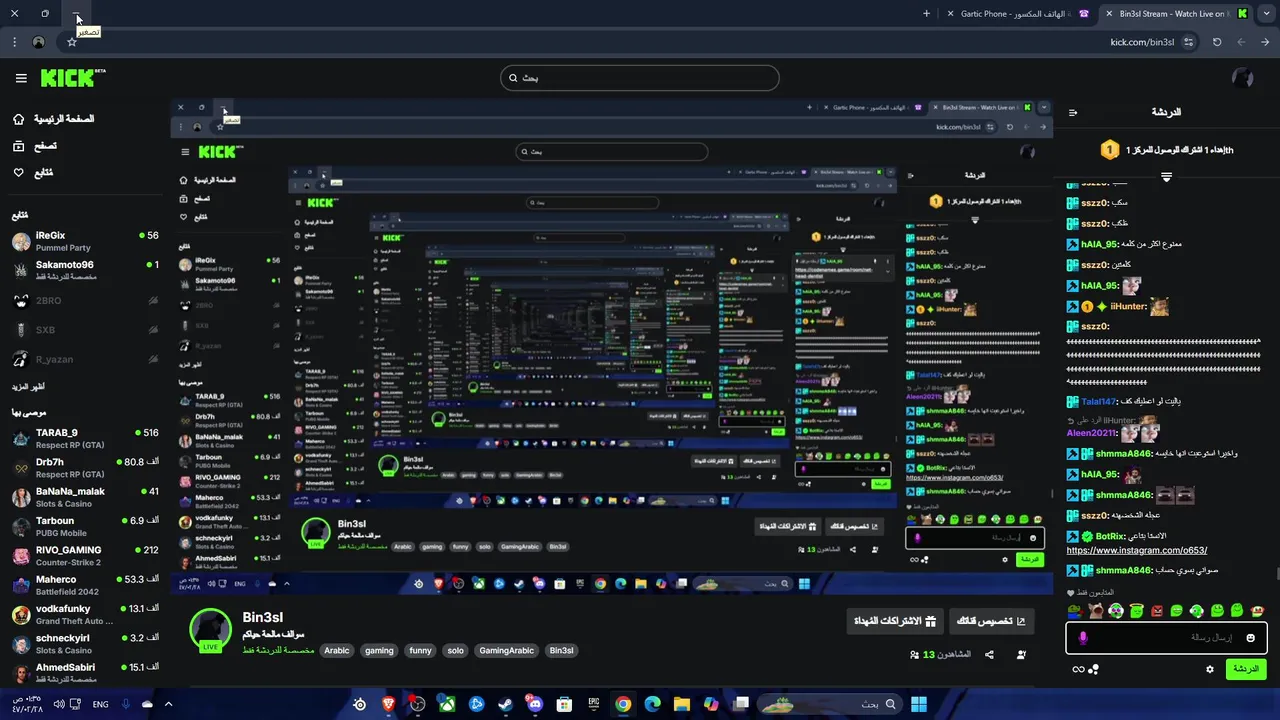Screen dimensions: 1280x720
Task: Open the Following sidebar link
Action: click(32, 172)
